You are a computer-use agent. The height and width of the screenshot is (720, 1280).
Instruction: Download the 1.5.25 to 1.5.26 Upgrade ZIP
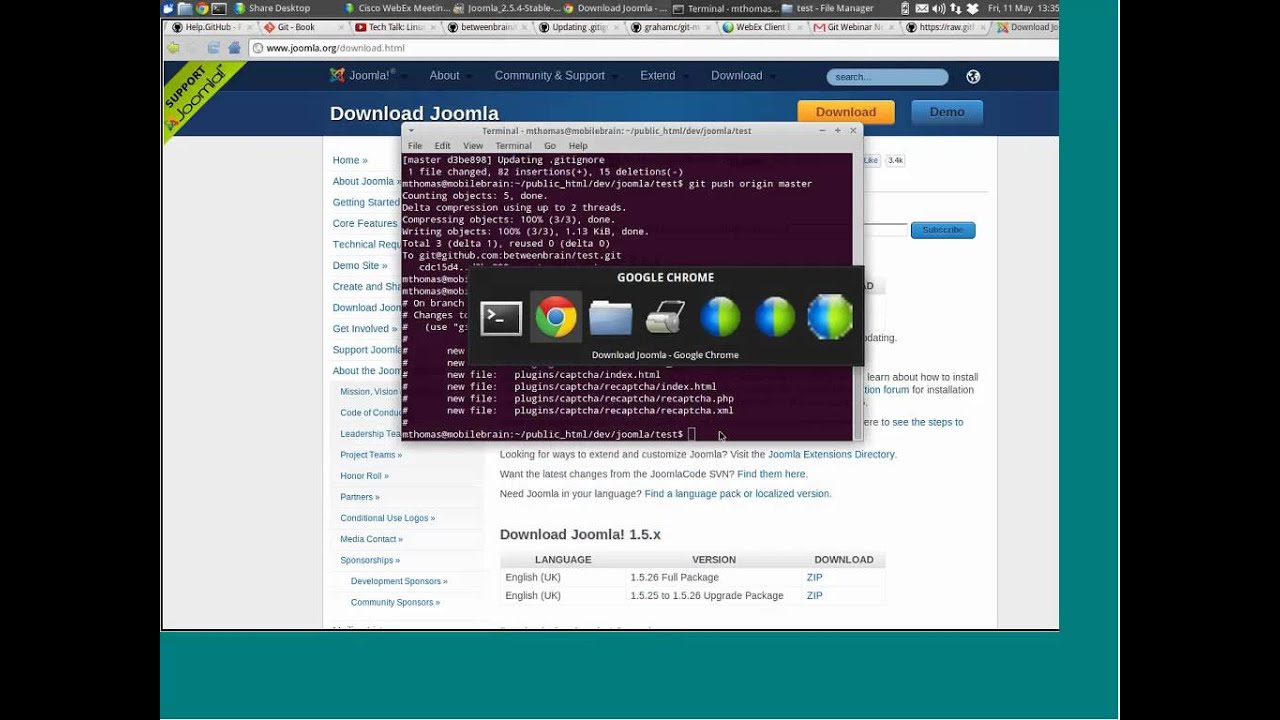pyautogui.click(x=815, y=595)
